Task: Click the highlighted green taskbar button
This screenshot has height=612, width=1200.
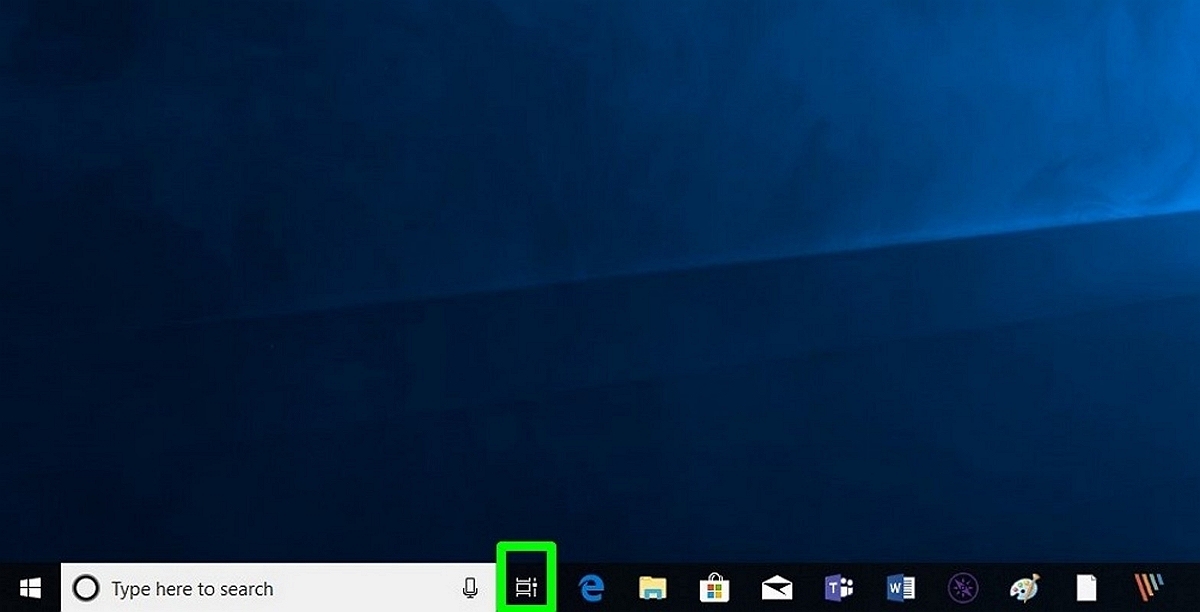Action: tap(529, 588)
